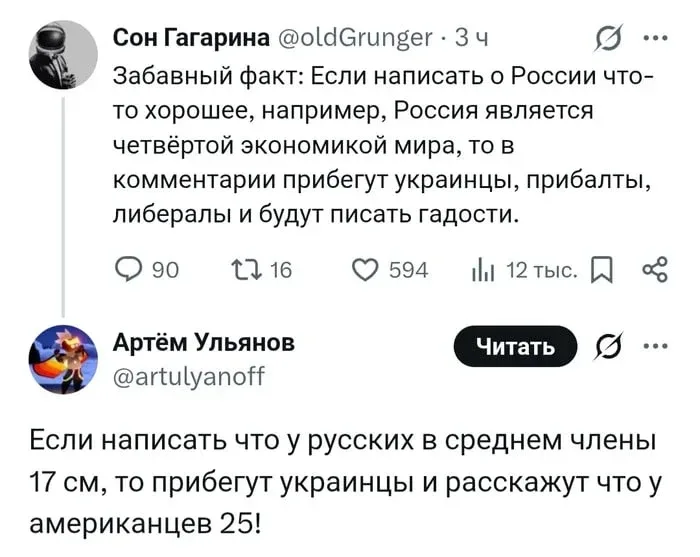
Task: Click Grok icon on Сон Гагарина tweet
Action: click(x=606, y=42)
